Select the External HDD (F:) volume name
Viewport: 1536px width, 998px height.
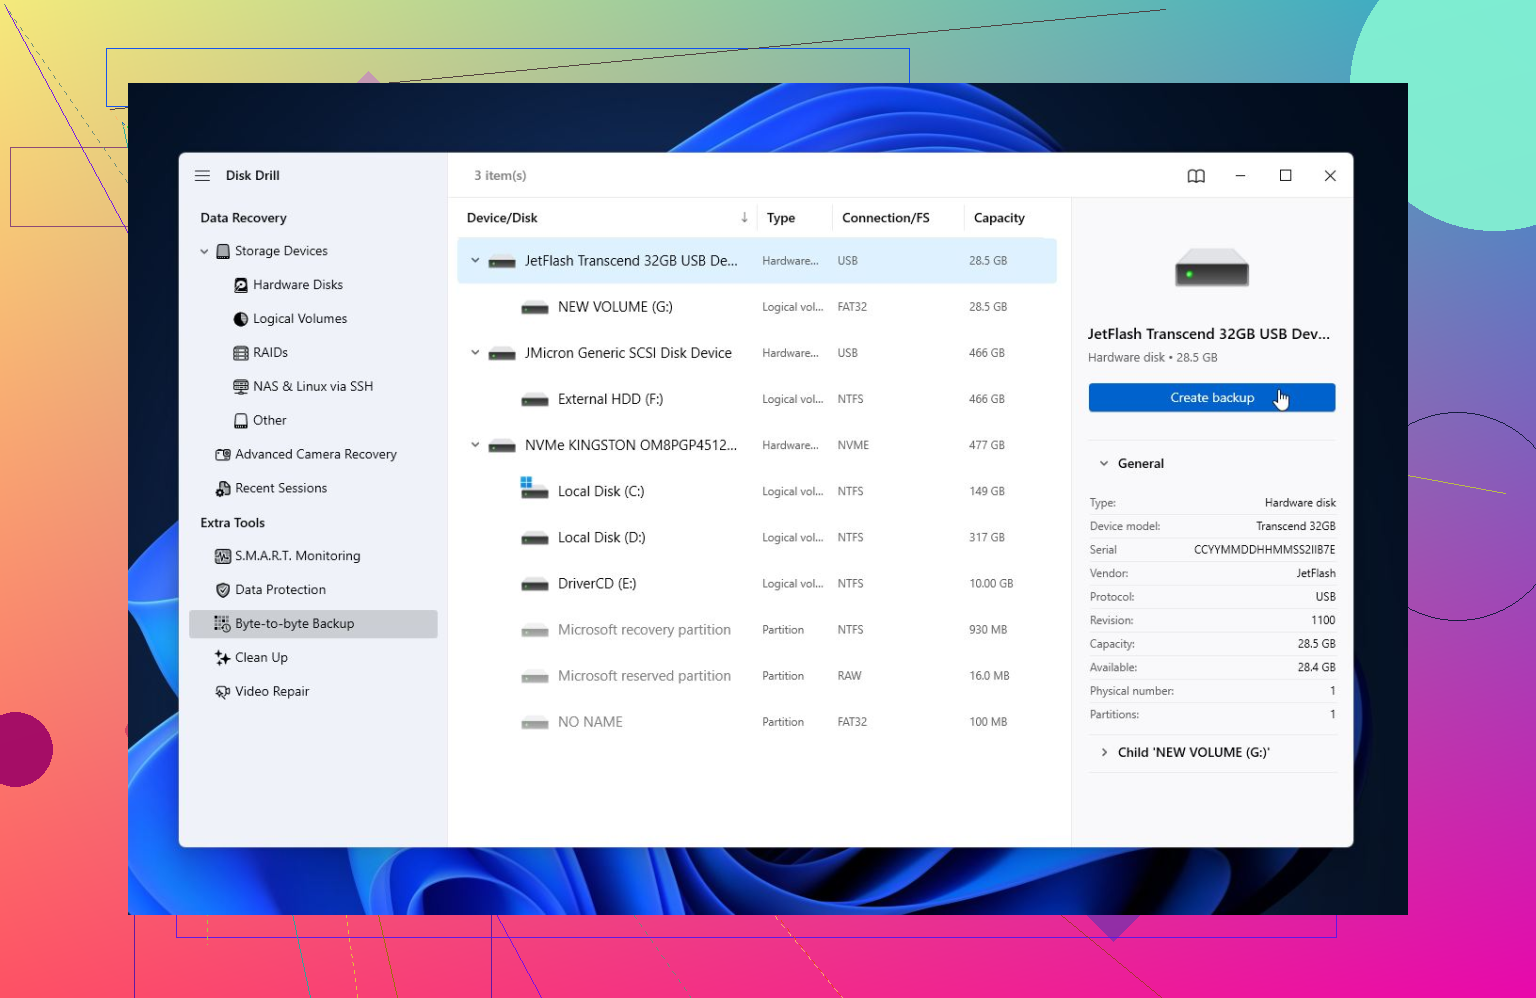[x=611, y=399]
